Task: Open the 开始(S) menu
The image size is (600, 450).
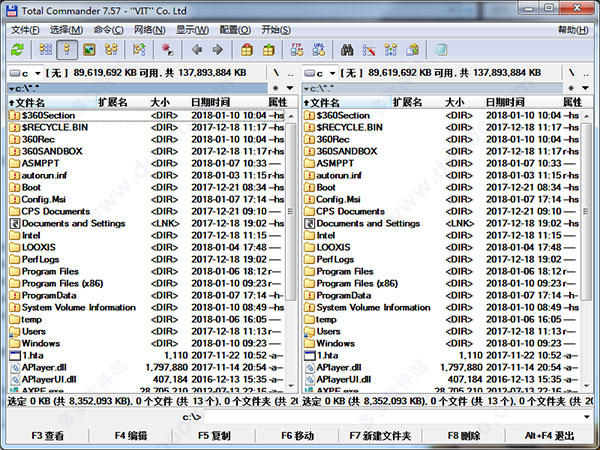Action: [x=276, y=30]
